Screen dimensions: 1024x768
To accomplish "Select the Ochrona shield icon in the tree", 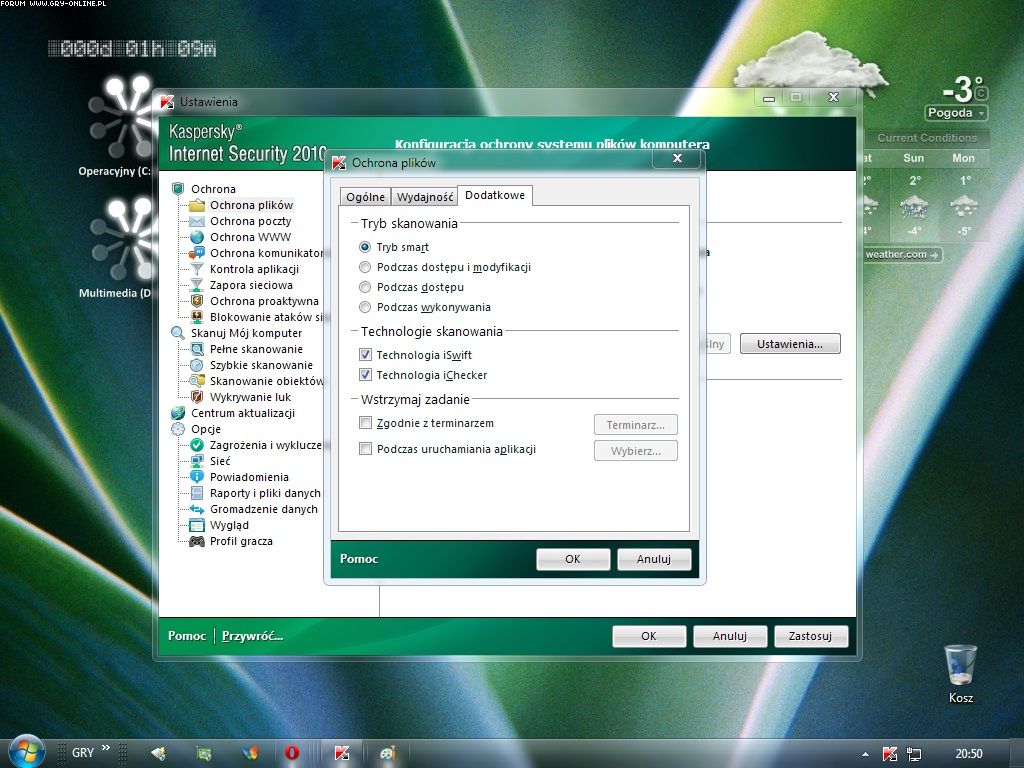I will click(x=178, y=189).
